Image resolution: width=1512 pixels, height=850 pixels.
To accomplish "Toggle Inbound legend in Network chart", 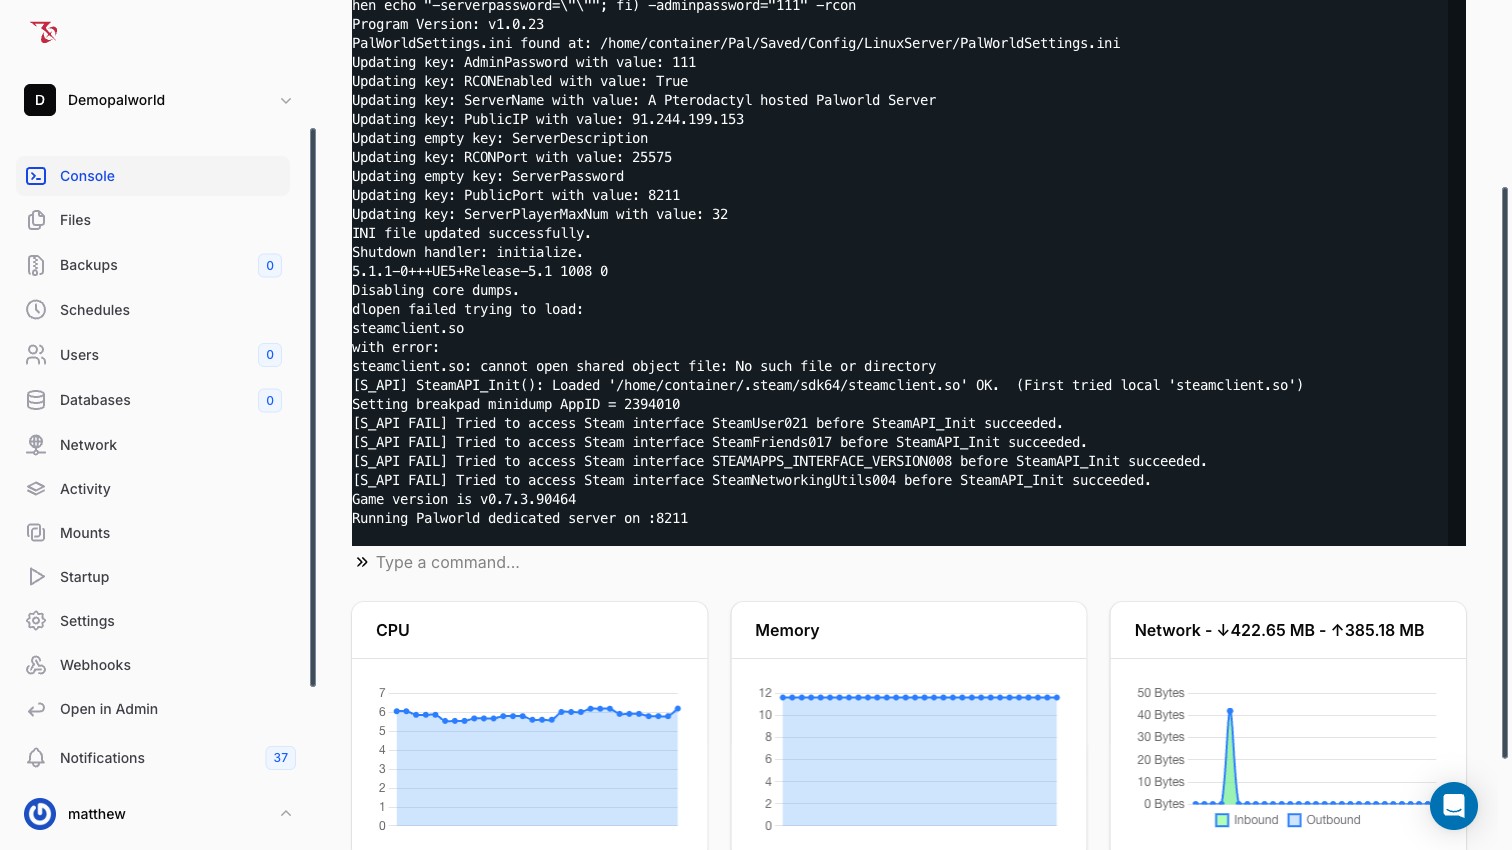I will click(1247, 820).
